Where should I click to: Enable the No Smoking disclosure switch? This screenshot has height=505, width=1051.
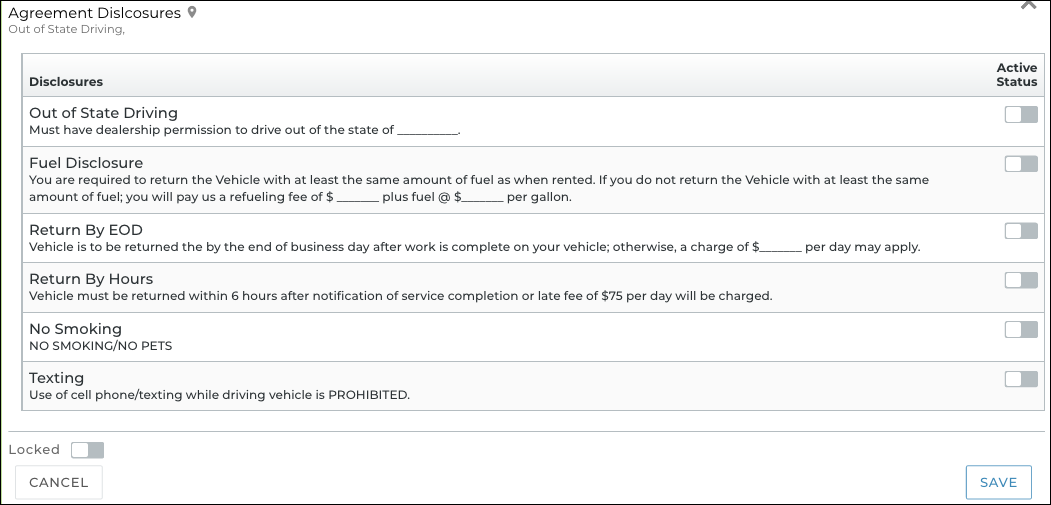1021,329
